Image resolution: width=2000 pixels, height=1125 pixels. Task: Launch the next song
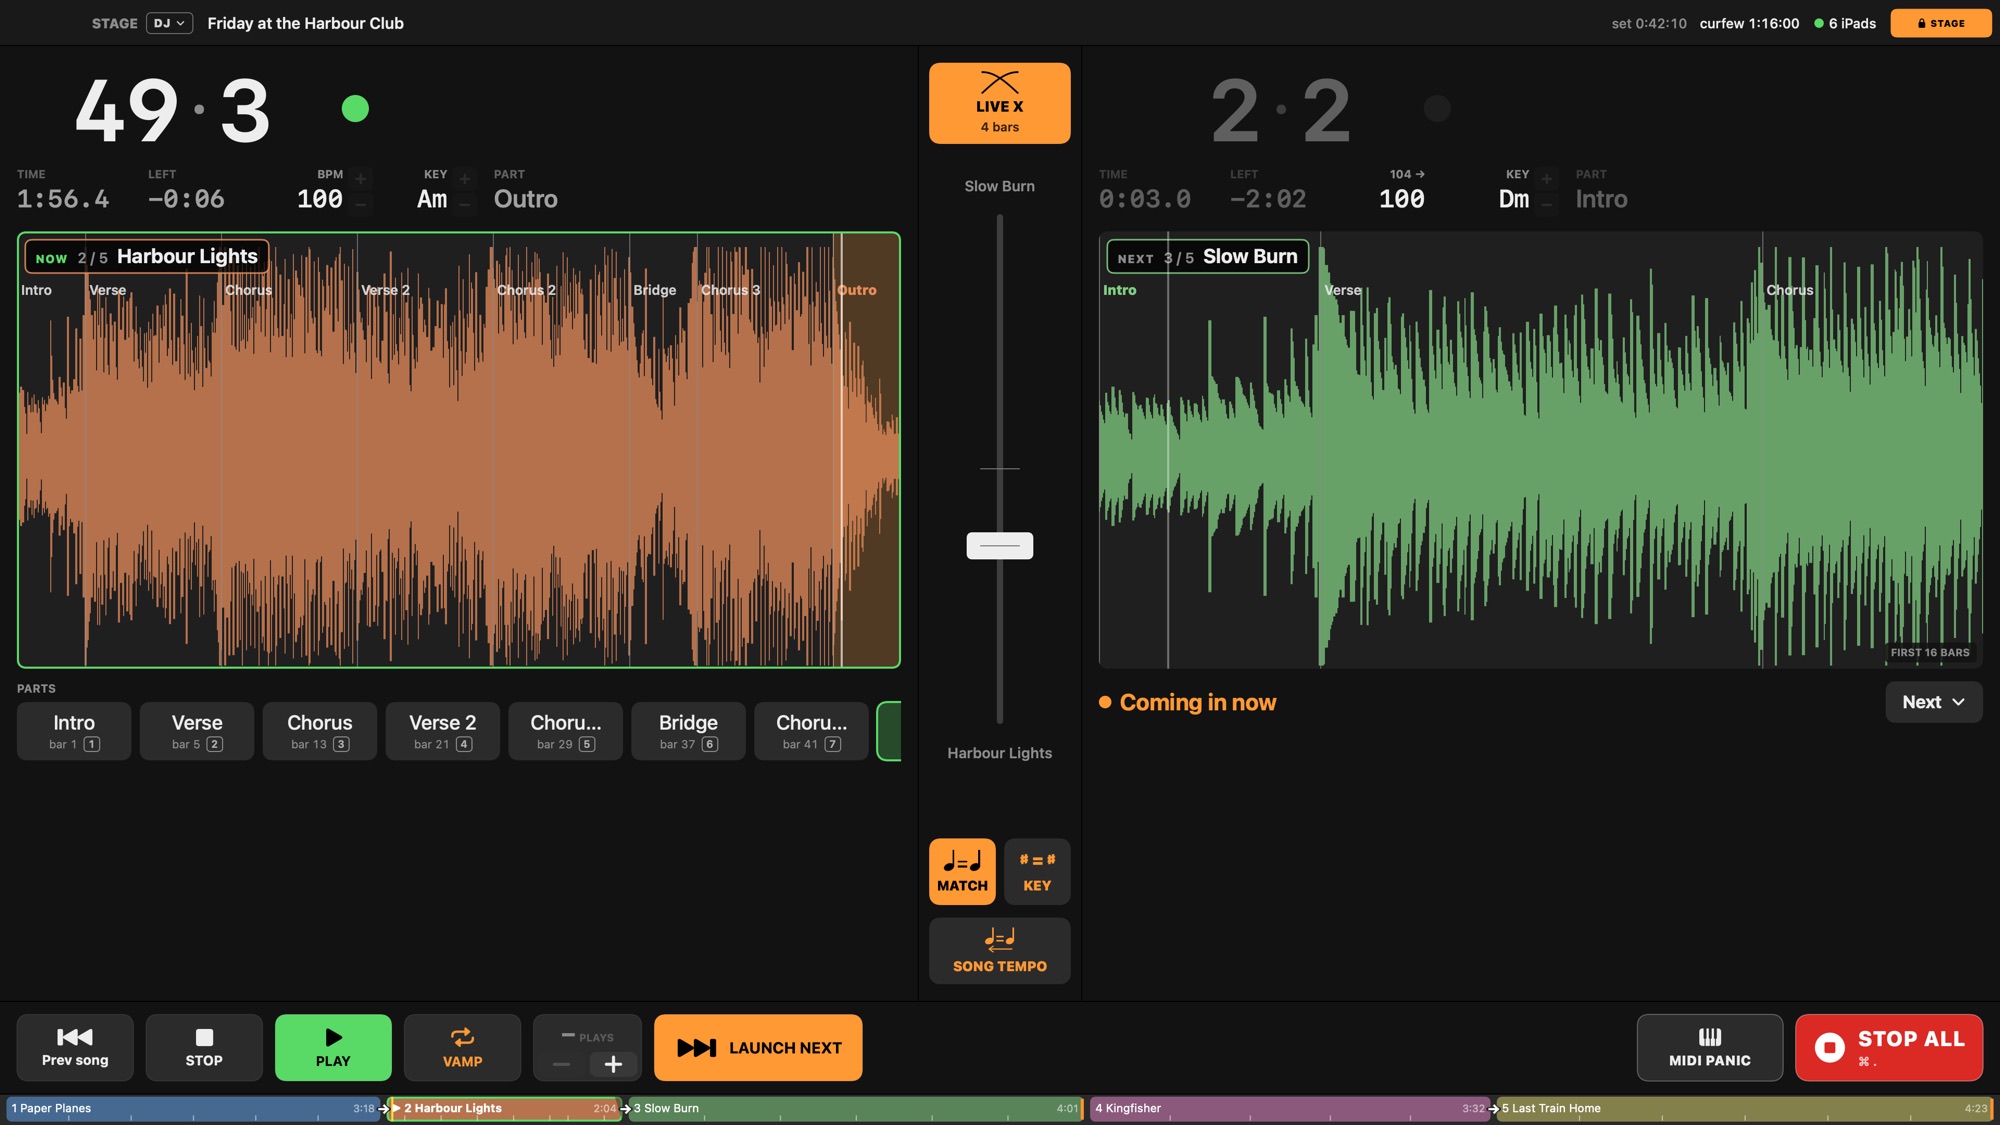(758, 1047)
